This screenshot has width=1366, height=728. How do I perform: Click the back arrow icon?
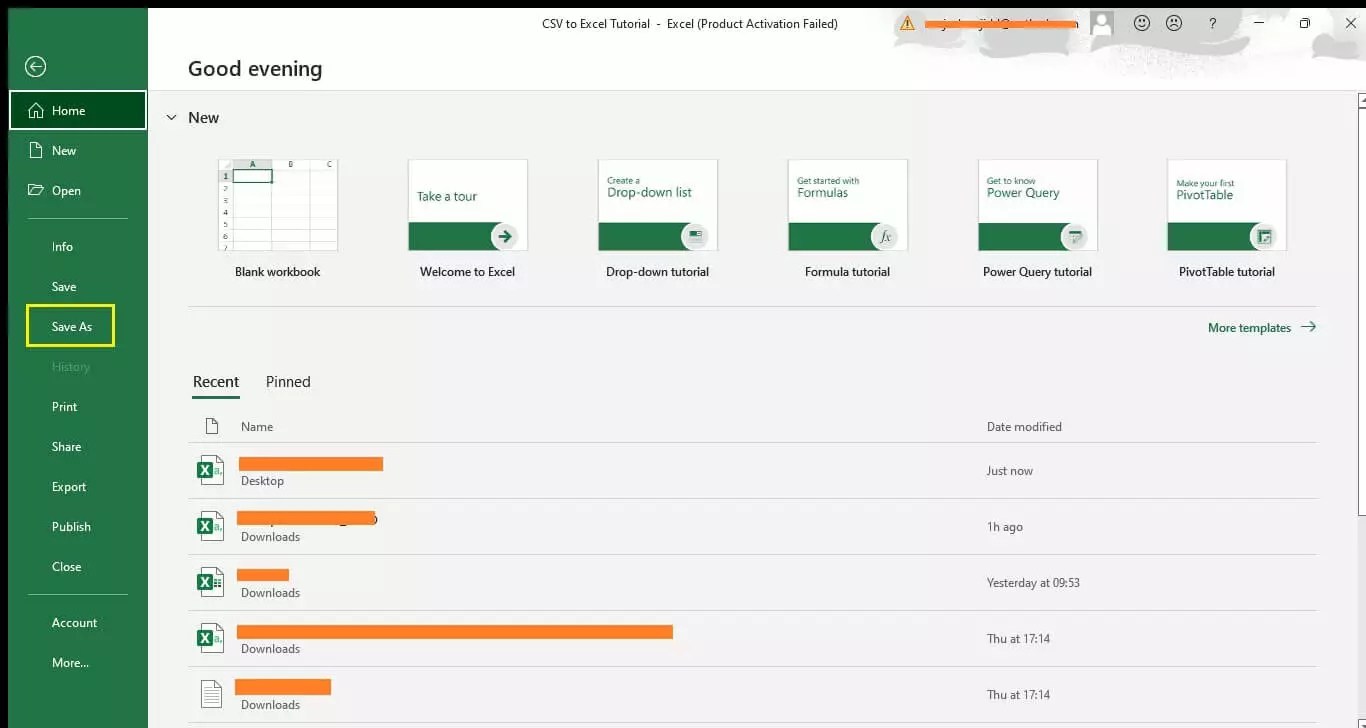(35, 67)
